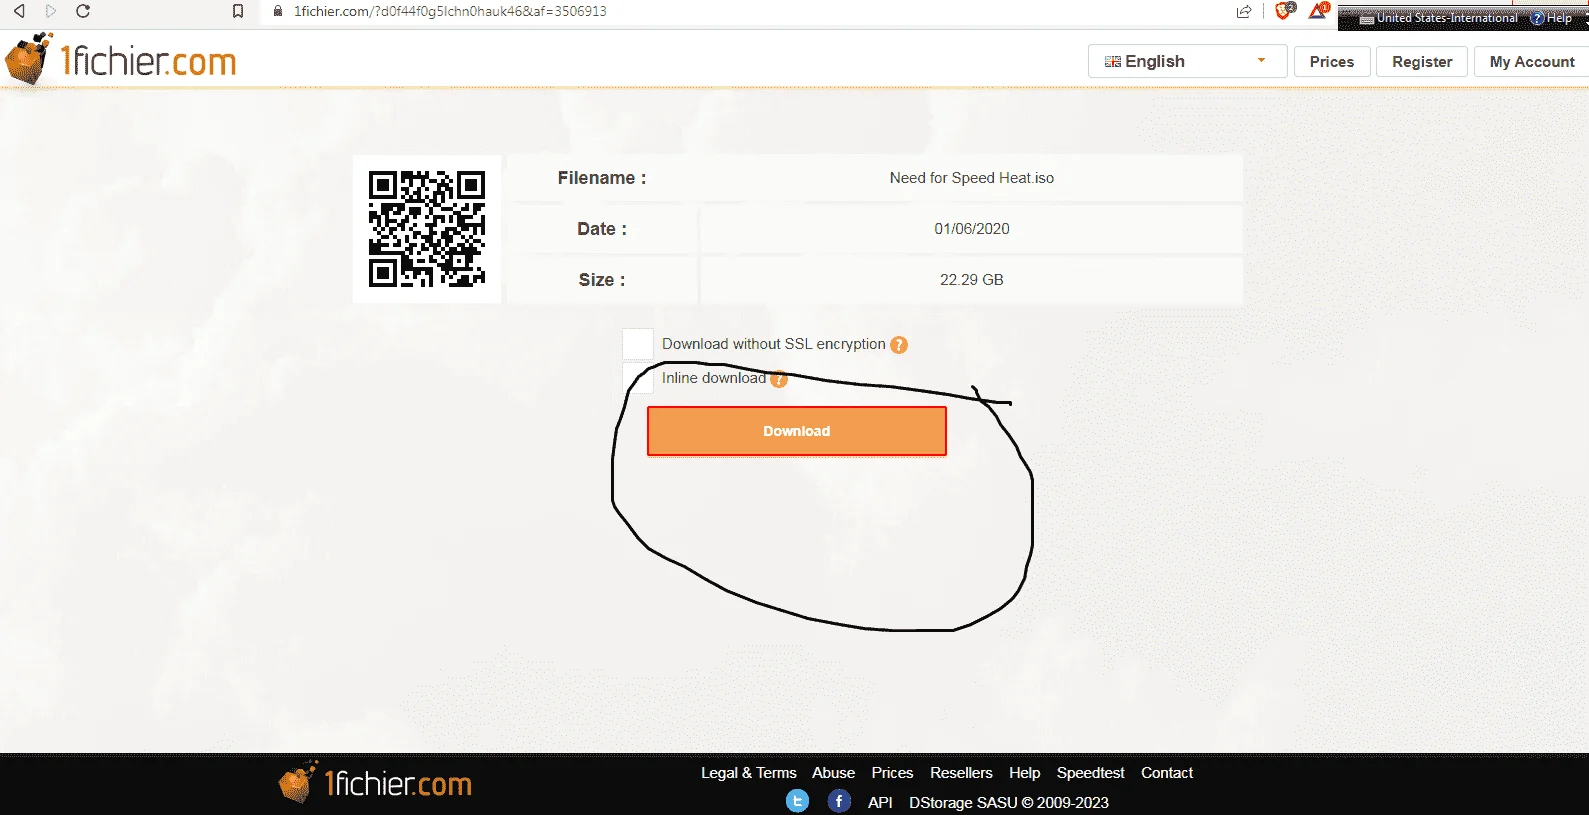This screenshot has height=815, width=1589.
Task: Open the API footer link
Action: (x=880, y=802)
